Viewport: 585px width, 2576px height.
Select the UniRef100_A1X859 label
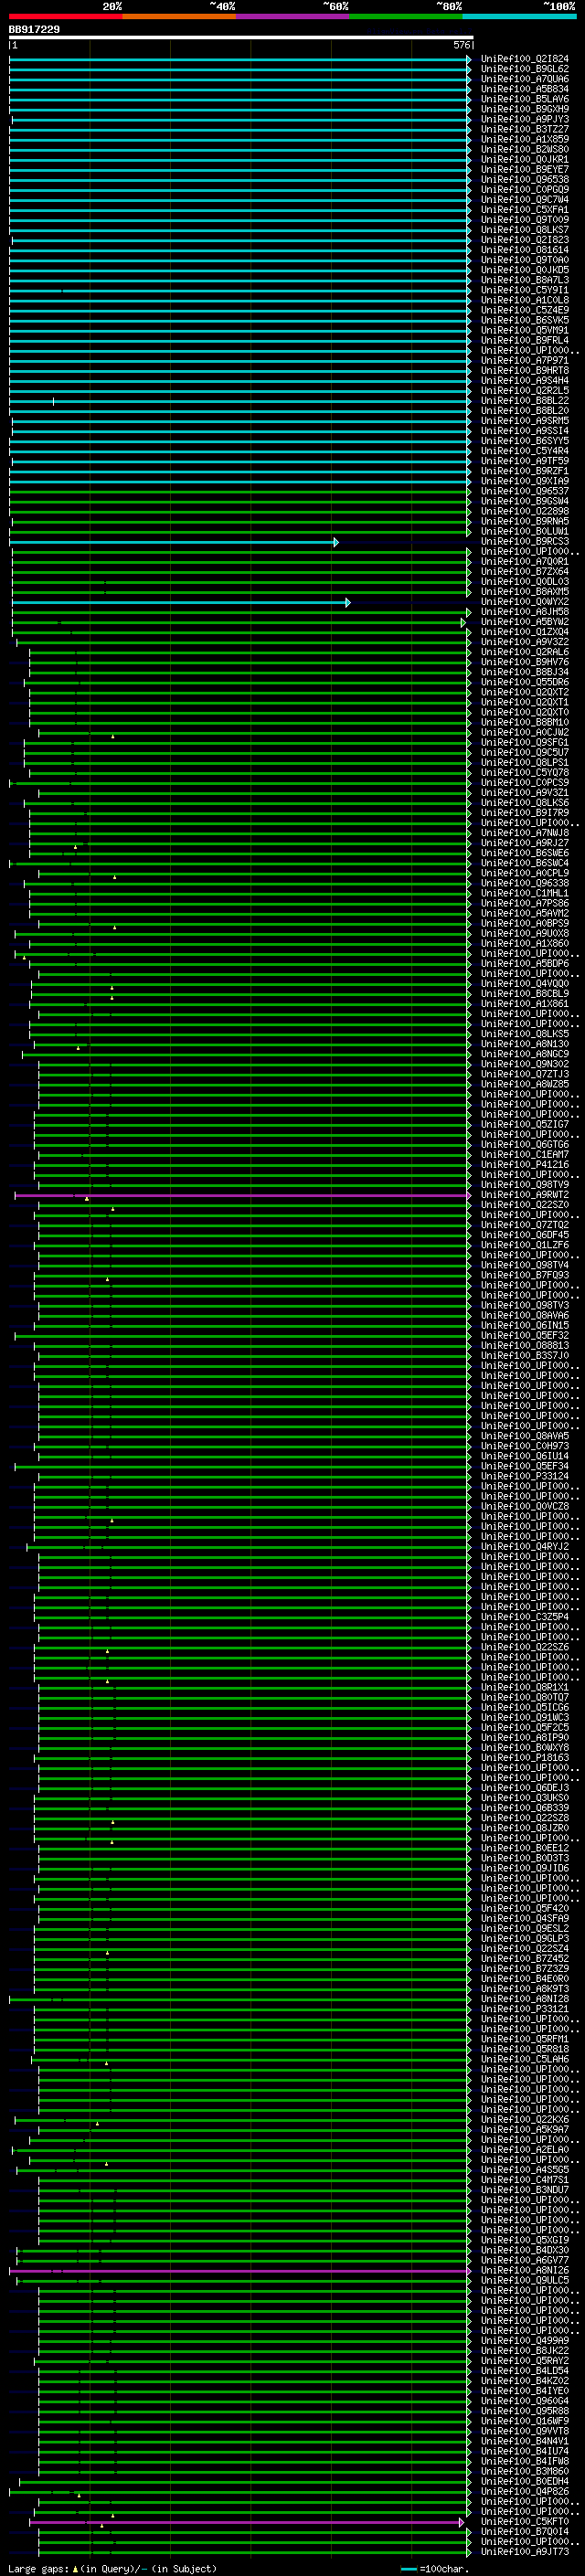tap(525, 139)
